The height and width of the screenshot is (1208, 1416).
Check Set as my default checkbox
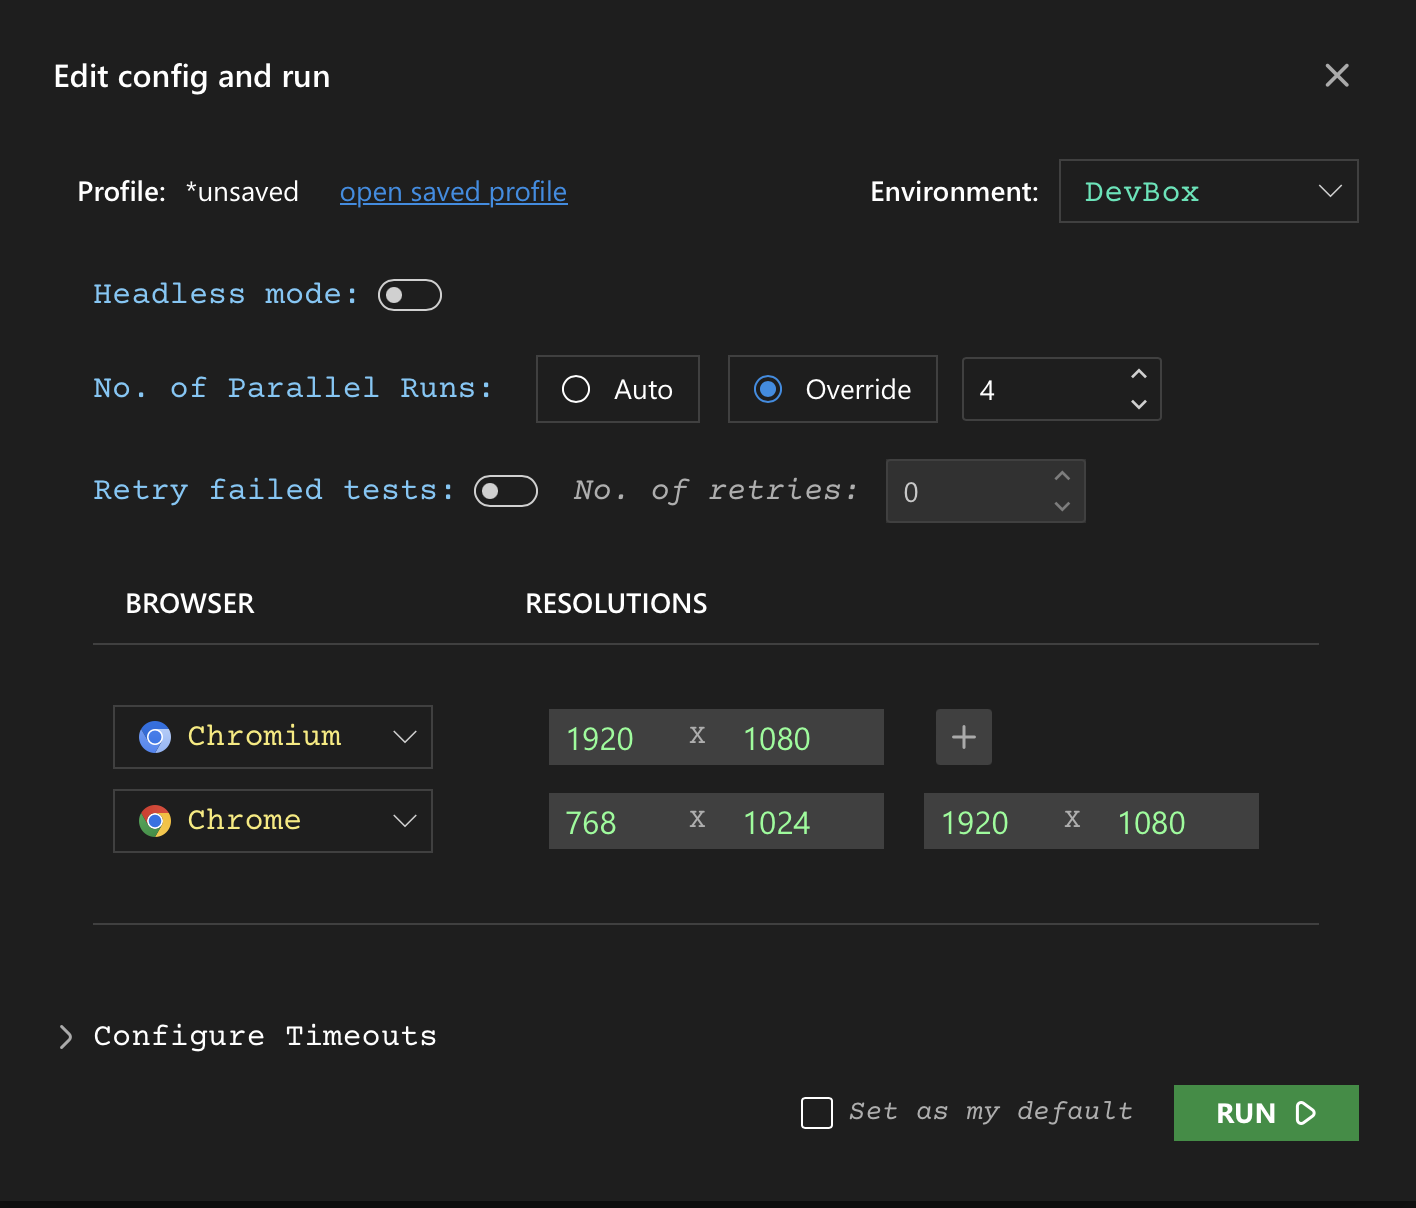click(817, 1113)
